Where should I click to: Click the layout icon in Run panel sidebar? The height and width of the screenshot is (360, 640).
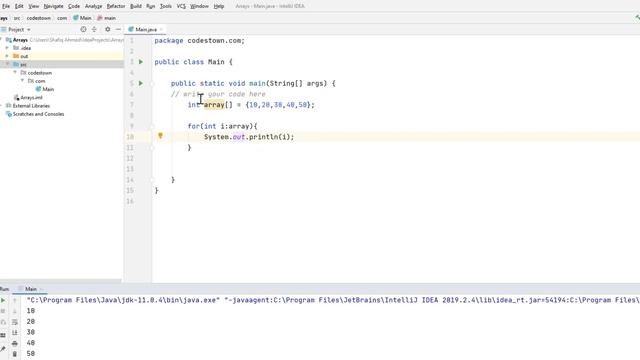[3, 335]
